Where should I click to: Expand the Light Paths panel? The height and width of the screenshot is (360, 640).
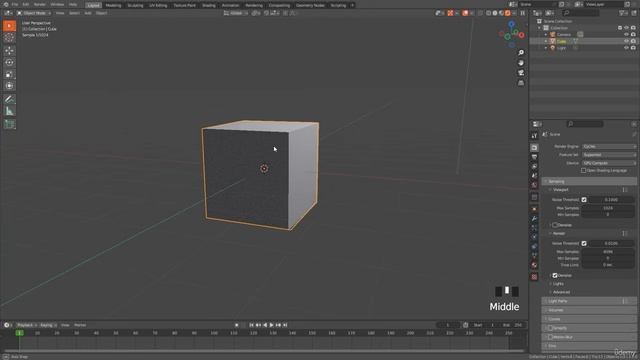click(589, 301)
